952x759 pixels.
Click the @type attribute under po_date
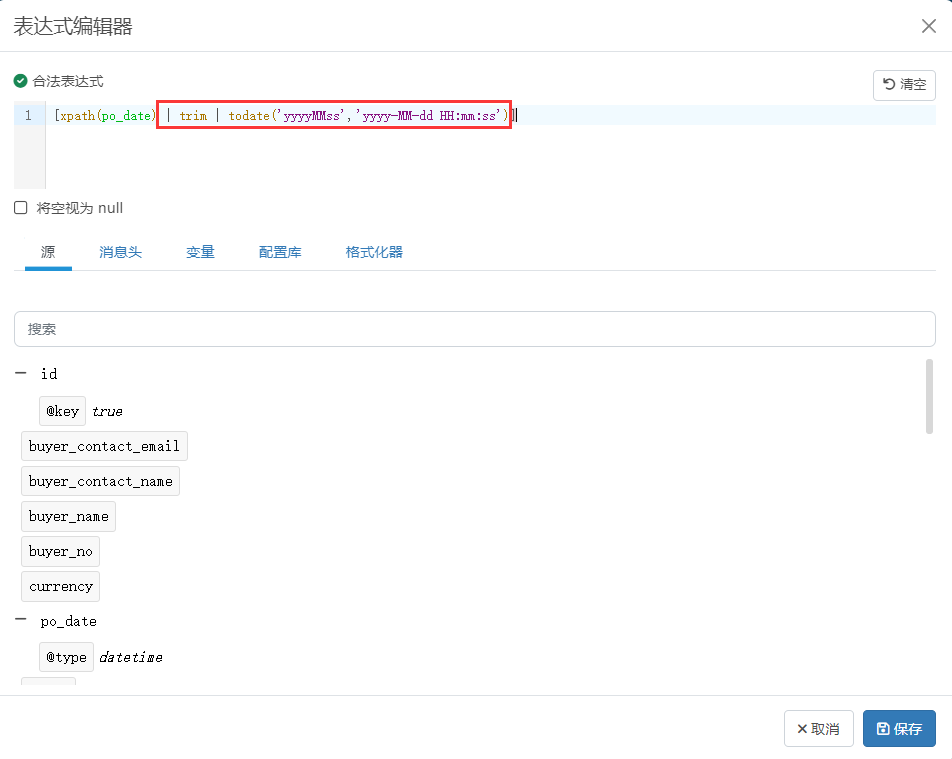coord(66,657)
